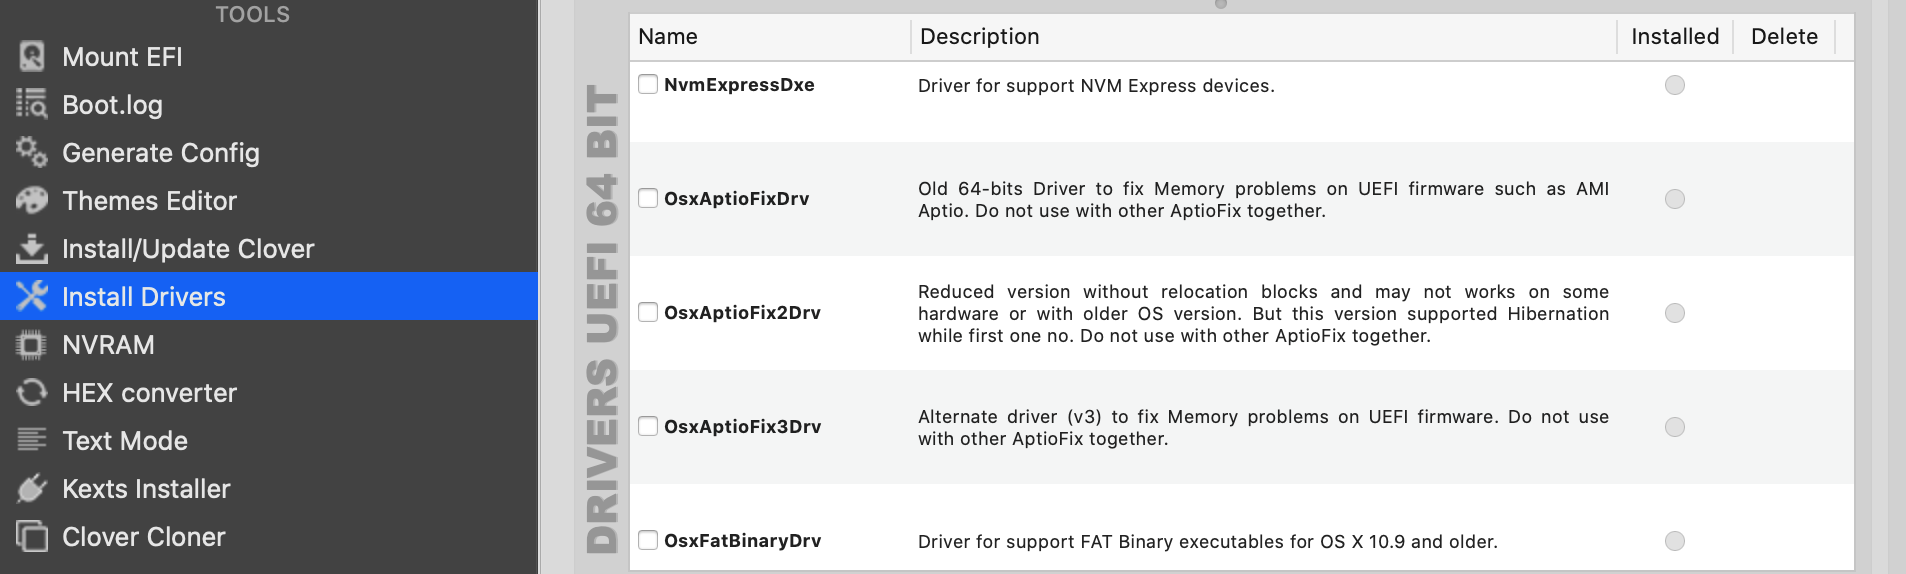
Task: Click the Delete column header
Action: pyautogui.click(x=1784, y=37)
